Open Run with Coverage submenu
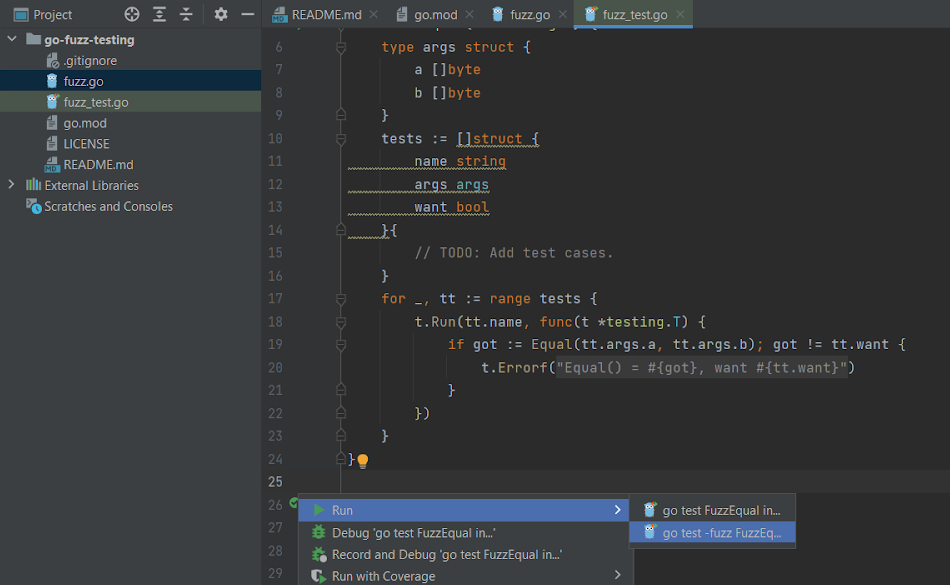950x585 pixels. click(x=466, y=576)
